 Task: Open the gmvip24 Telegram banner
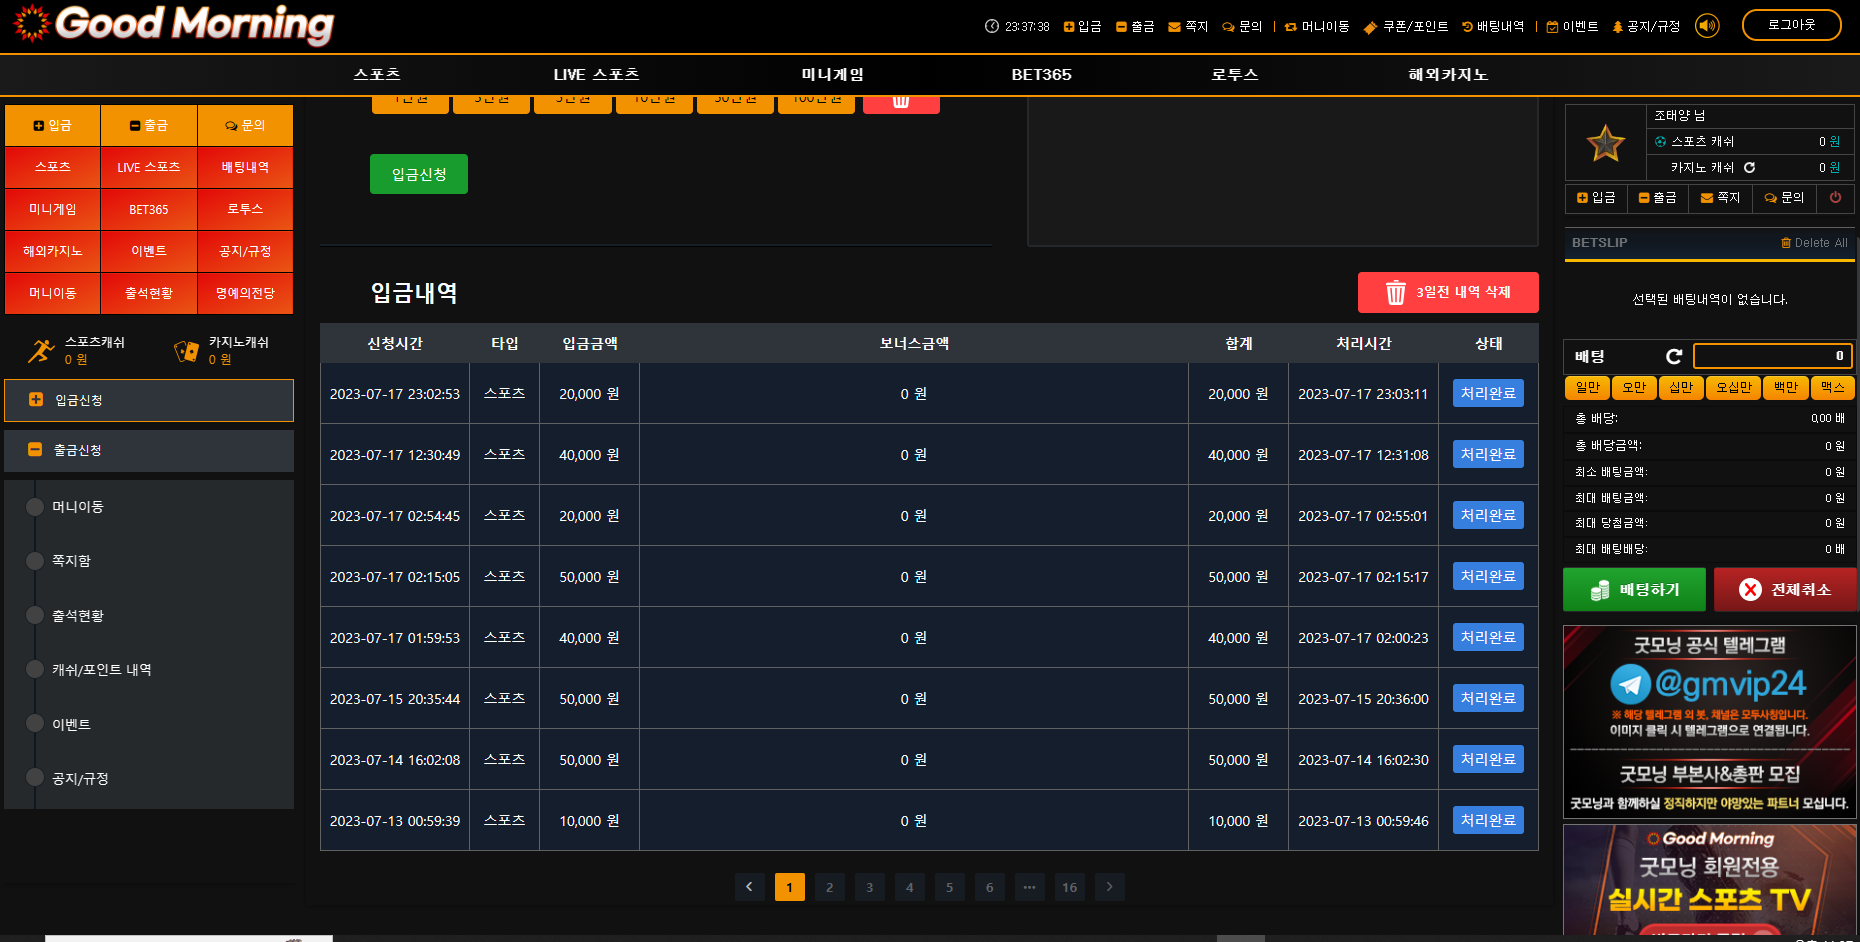pos(1709,685)
